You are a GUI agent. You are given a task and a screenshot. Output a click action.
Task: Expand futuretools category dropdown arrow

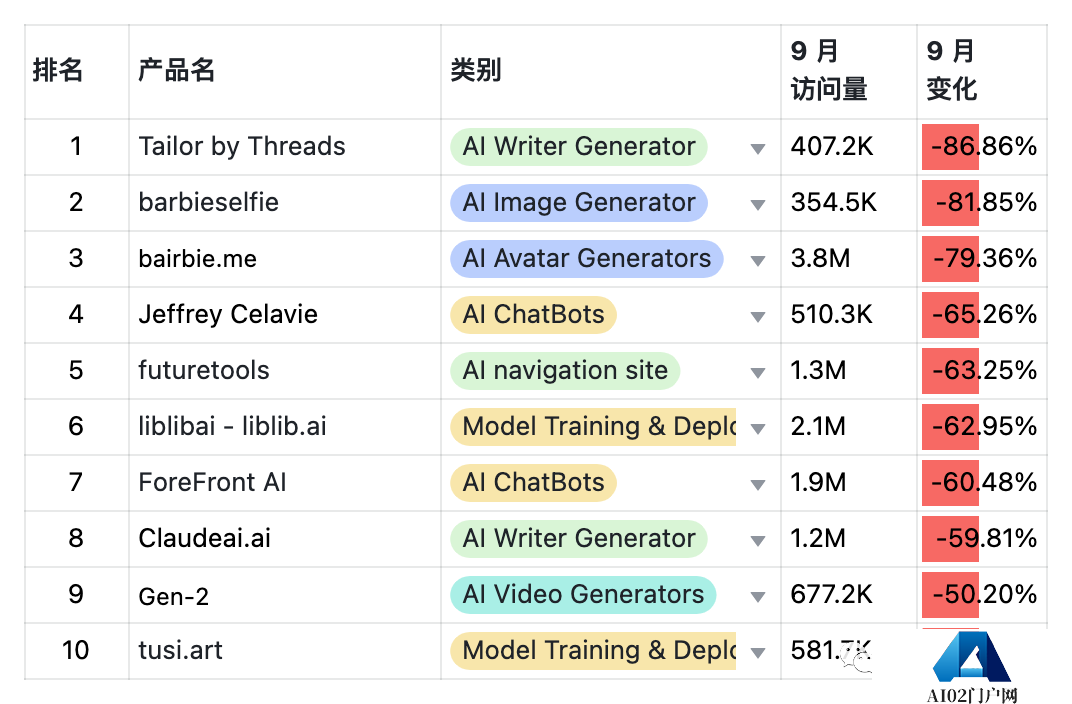757,373
